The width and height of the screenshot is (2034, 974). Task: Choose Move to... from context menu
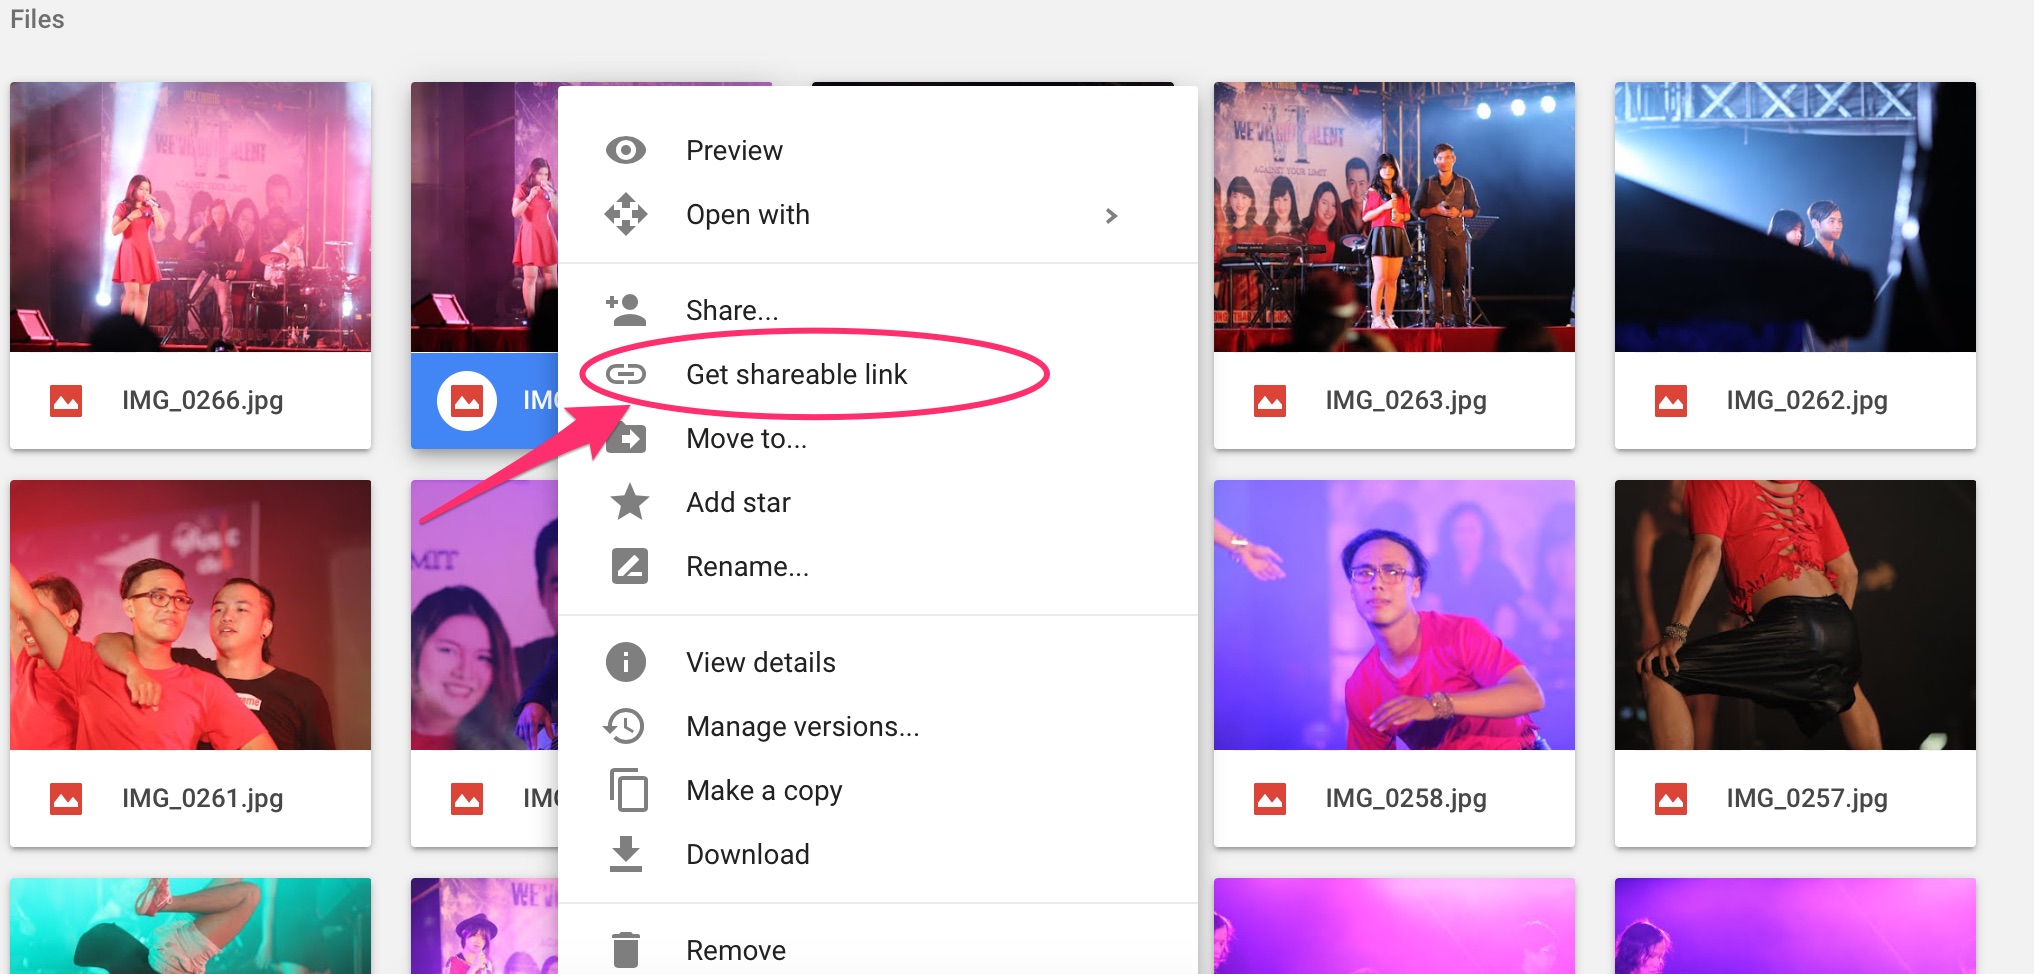[x=746, y=439]
